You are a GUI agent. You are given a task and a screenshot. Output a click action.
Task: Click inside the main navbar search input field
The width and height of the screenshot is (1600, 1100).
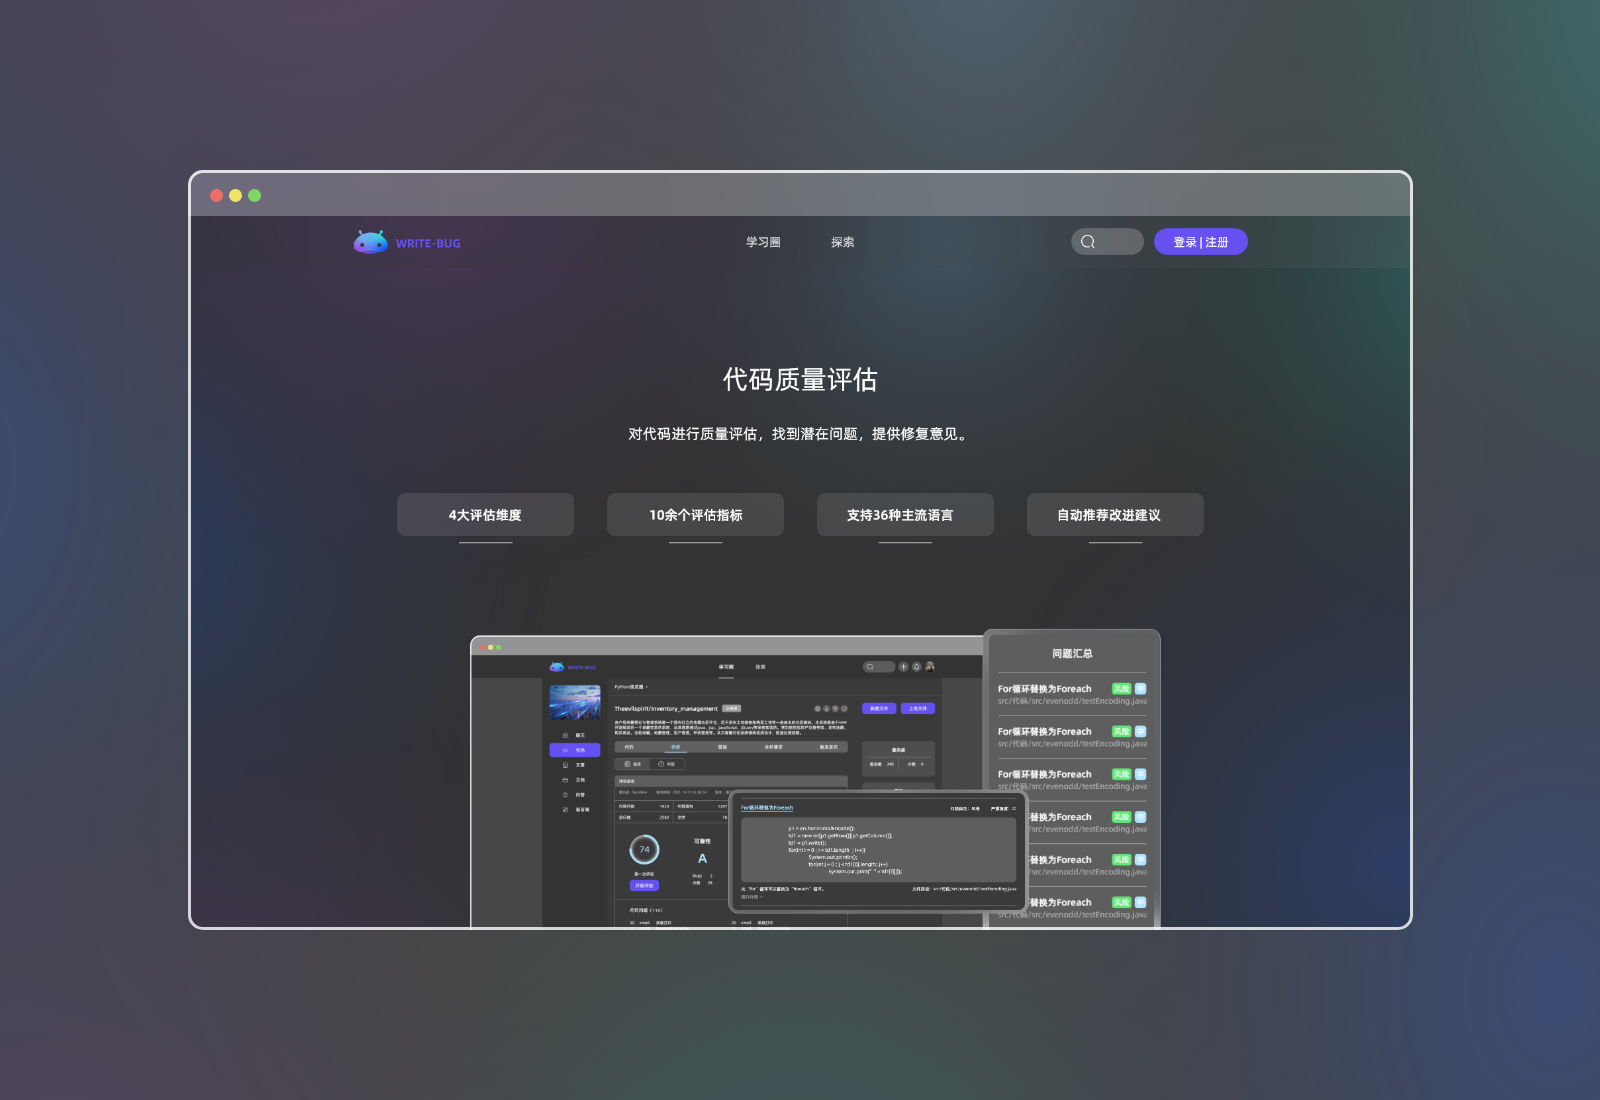(1115, 241)
